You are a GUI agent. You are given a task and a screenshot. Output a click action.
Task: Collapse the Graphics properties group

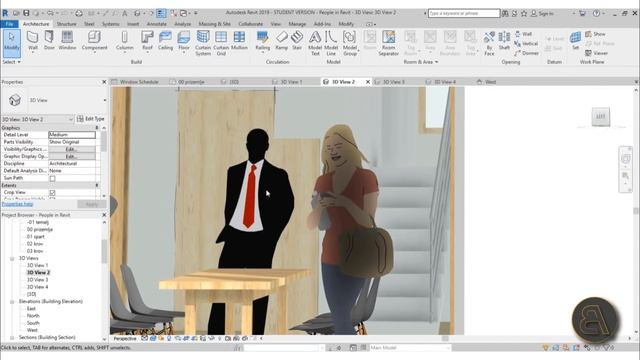(x=97, y=128)
